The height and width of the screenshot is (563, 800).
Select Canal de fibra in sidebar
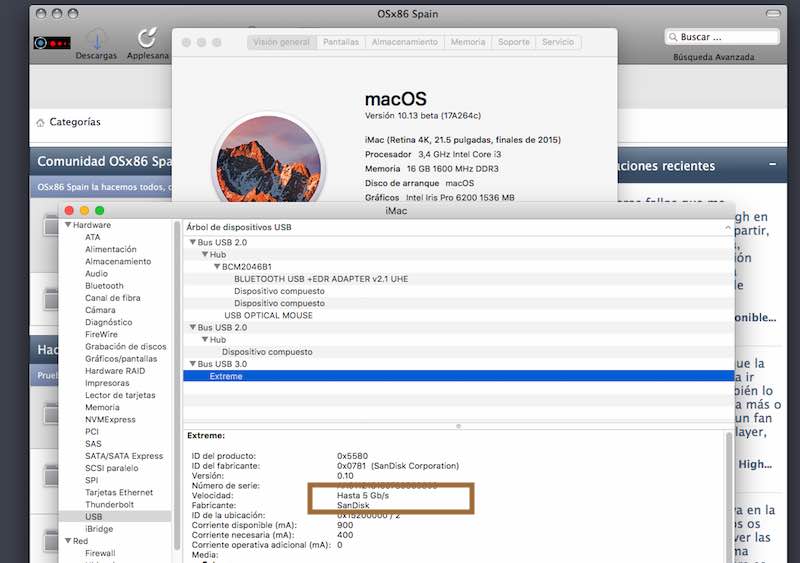tap(112, 298)
